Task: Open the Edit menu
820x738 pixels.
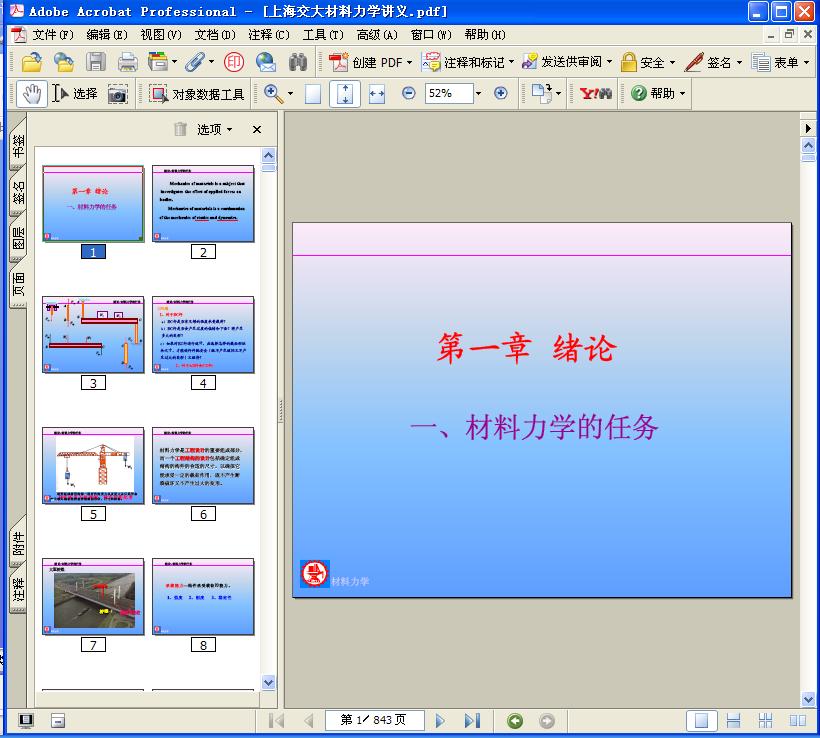Action: (x=107, y=35)
